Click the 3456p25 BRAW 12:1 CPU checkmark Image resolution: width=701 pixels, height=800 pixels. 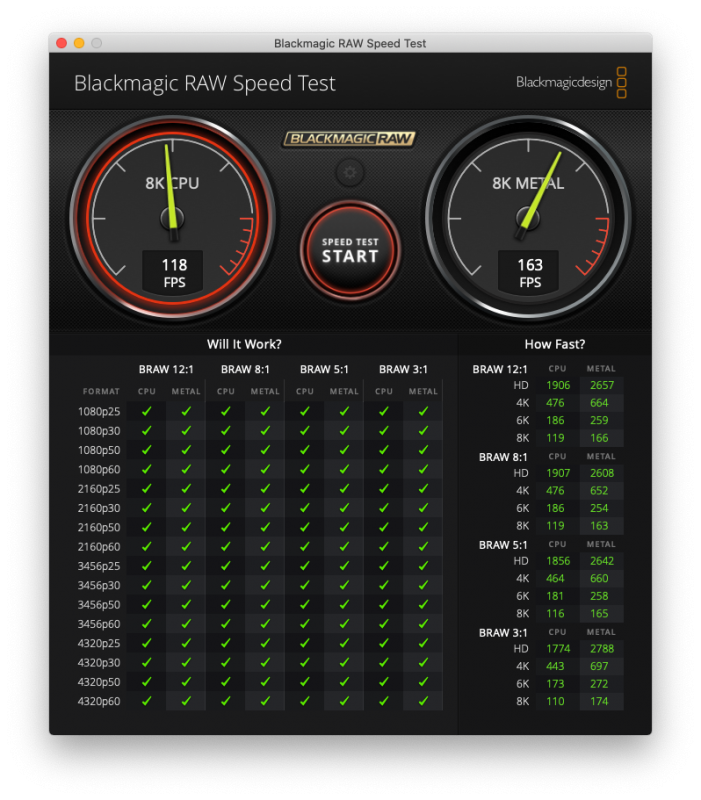point(146,566)
